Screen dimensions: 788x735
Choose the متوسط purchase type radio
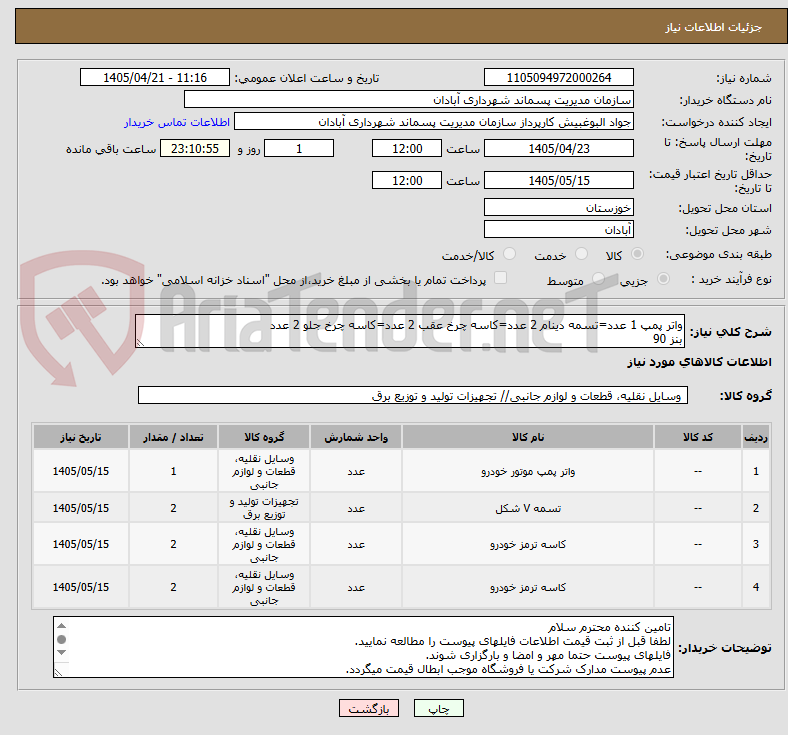(598, 278)
